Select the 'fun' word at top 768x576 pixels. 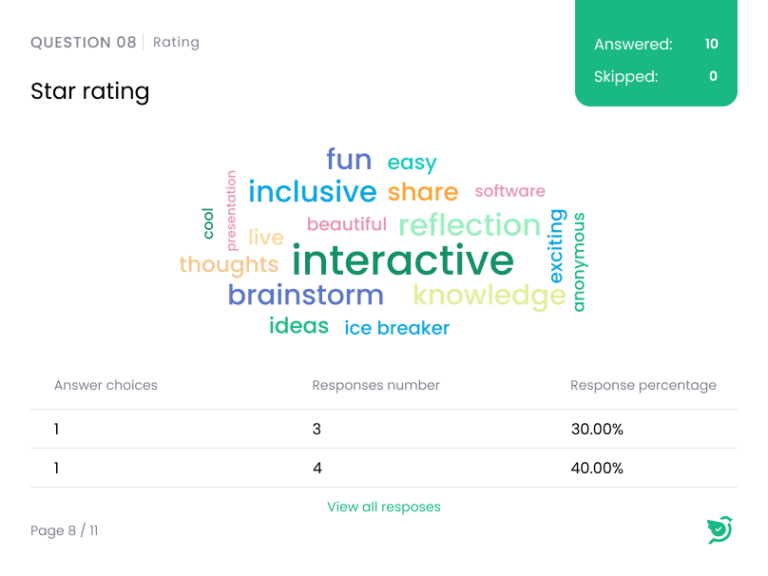[x=349, y=160]
